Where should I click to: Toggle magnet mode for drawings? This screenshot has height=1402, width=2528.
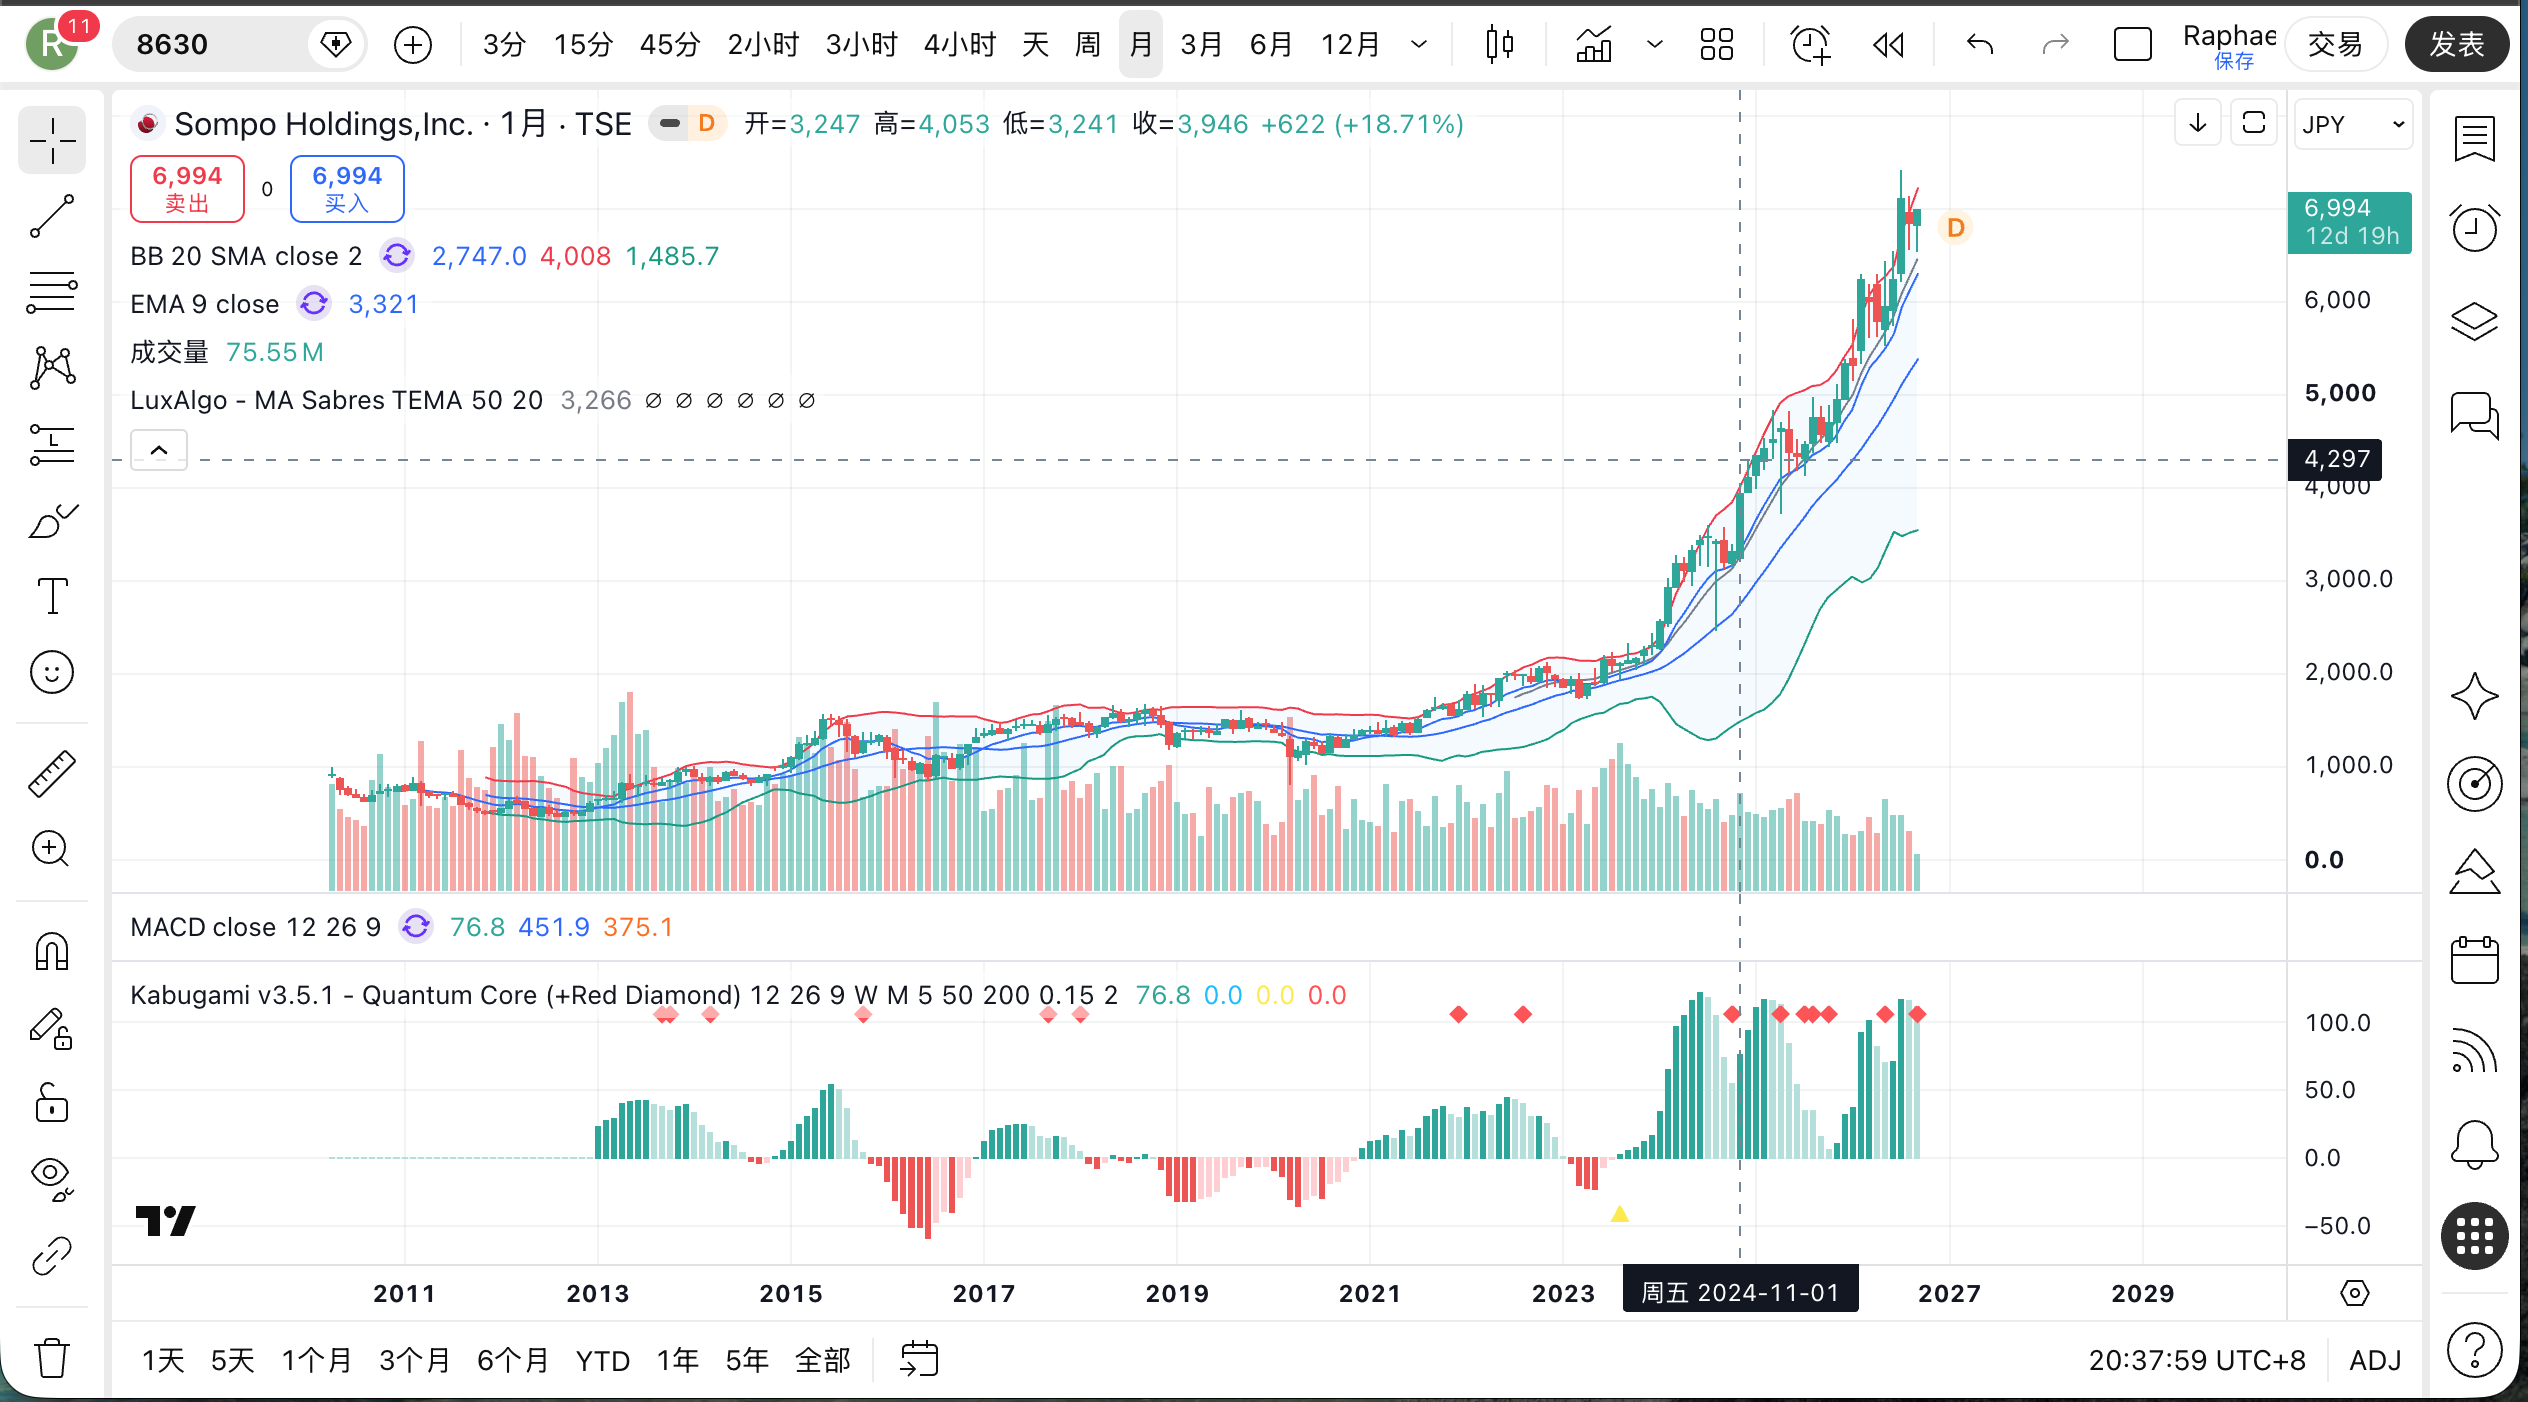52,951
